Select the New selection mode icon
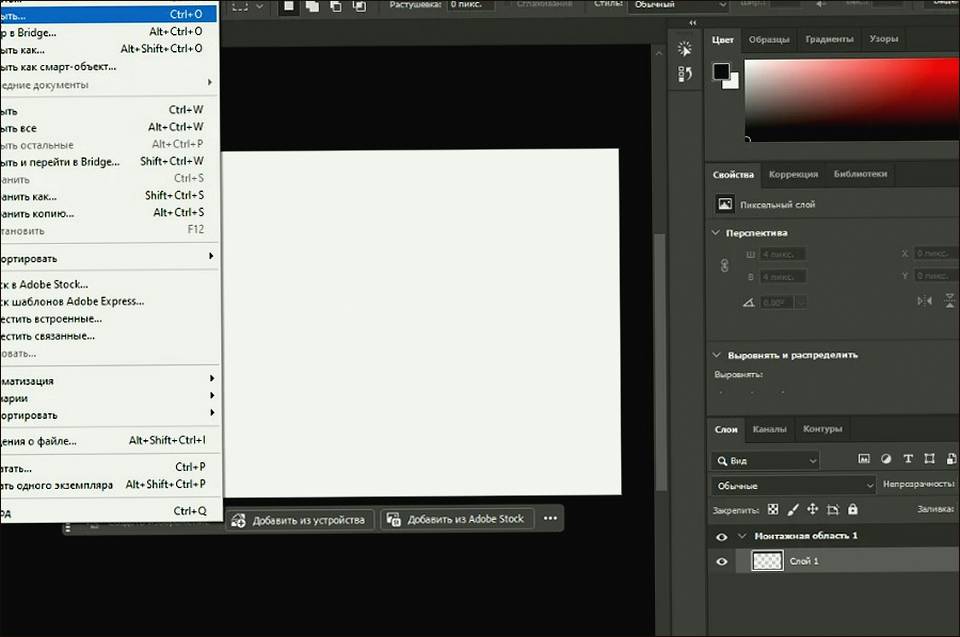This screenshot has width=960, height=637. 289,6
